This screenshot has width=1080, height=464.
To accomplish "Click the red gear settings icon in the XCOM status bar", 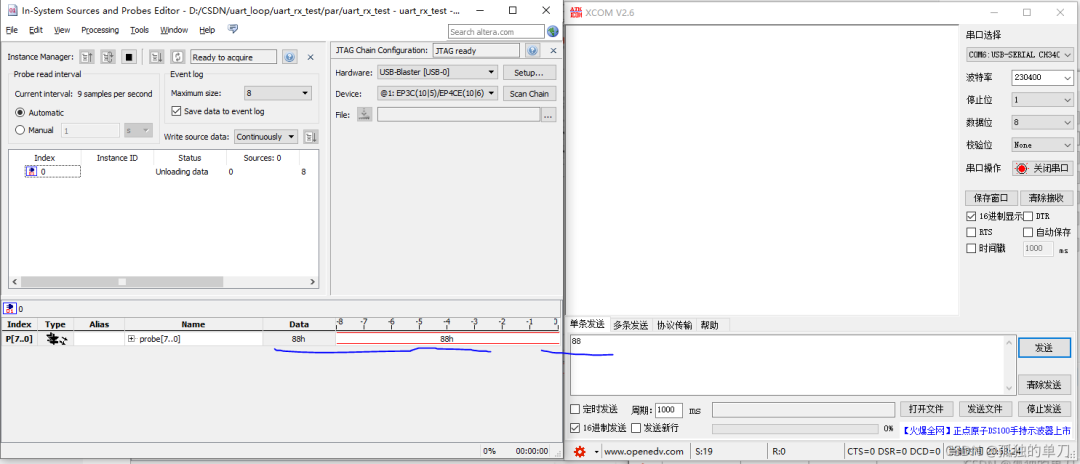I will click(579, 452).
